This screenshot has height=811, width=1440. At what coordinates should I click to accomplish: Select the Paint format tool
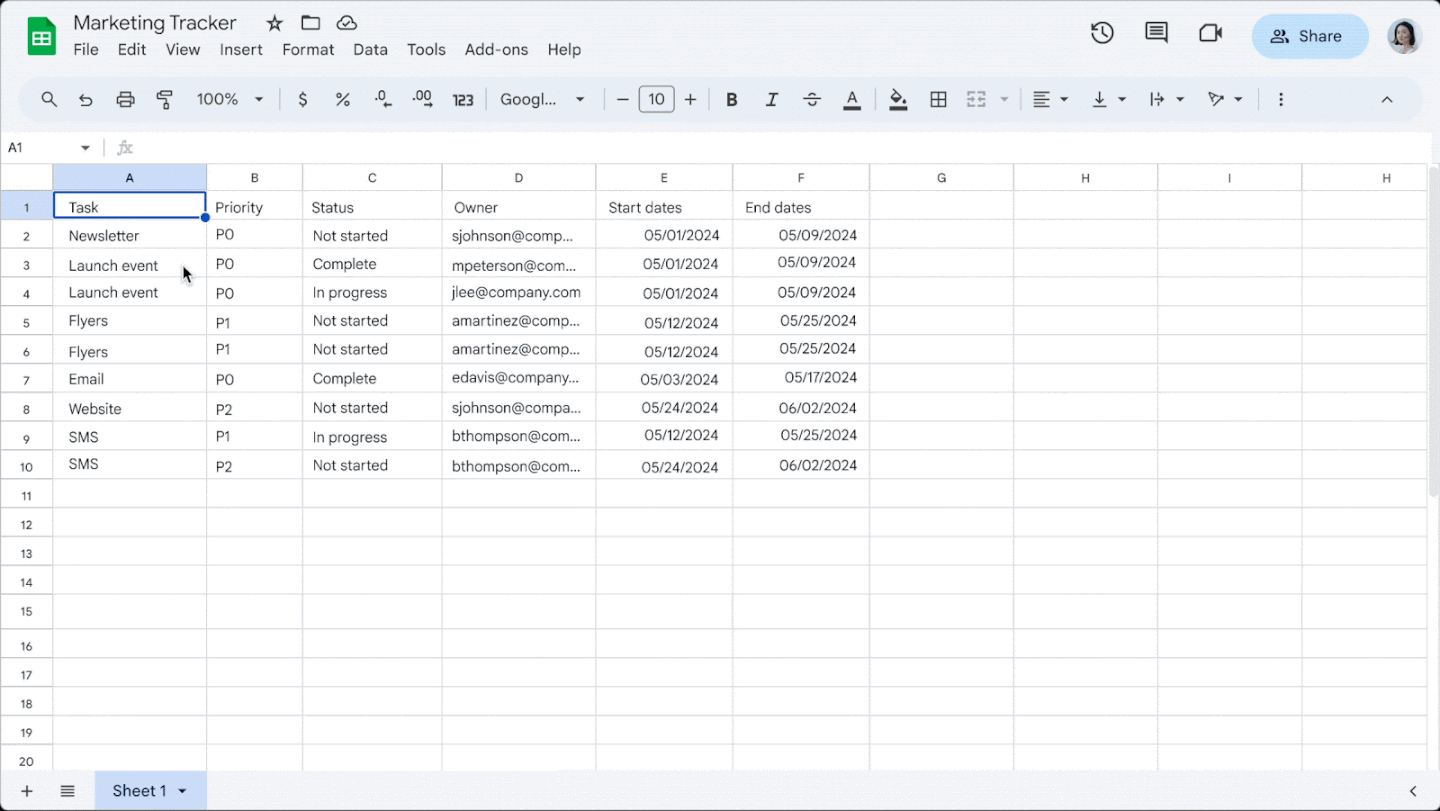pyautogui.click(x=165, y=99)
